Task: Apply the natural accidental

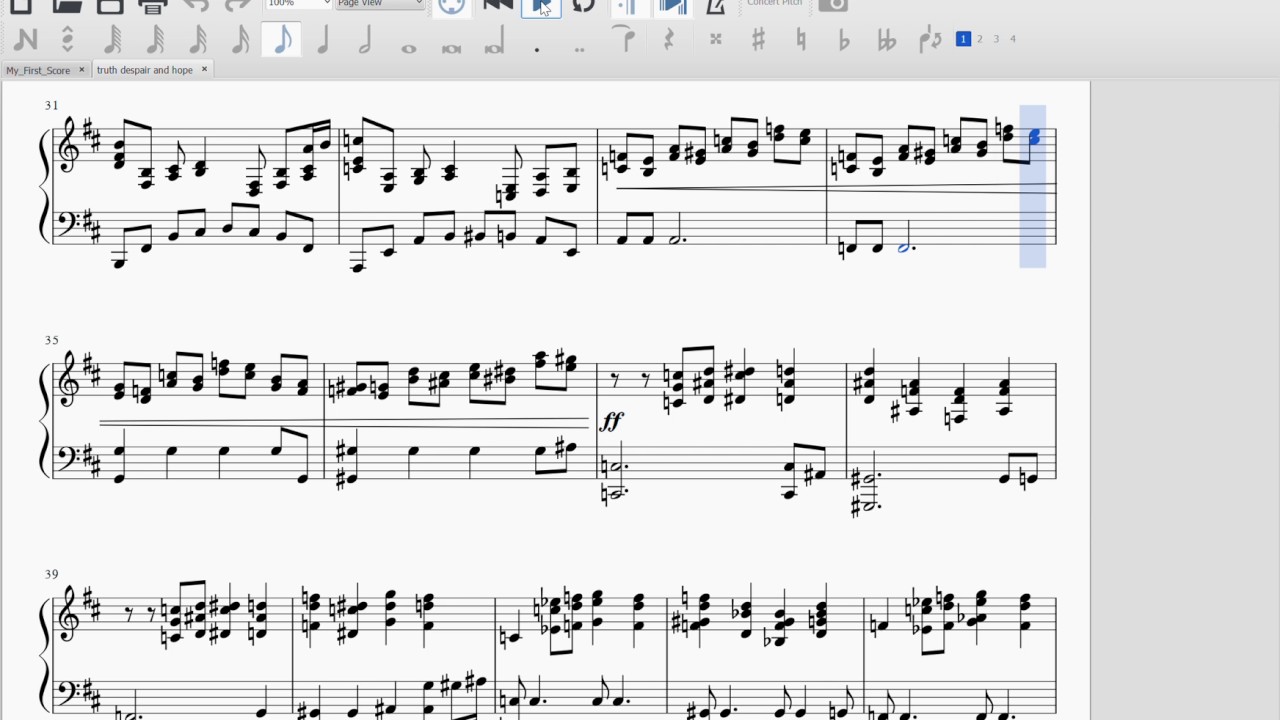Action: click(801, 40)
